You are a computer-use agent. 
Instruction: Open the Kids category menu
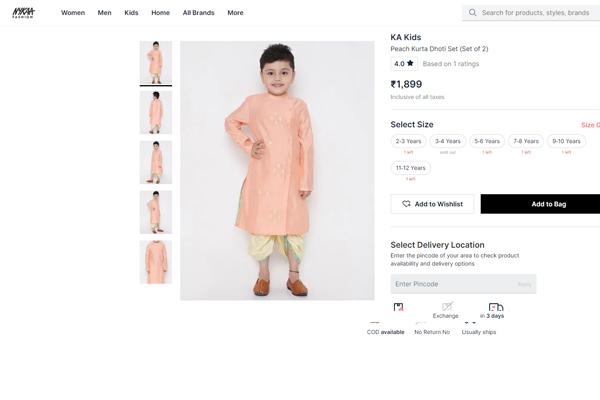(x=131, y=13)
